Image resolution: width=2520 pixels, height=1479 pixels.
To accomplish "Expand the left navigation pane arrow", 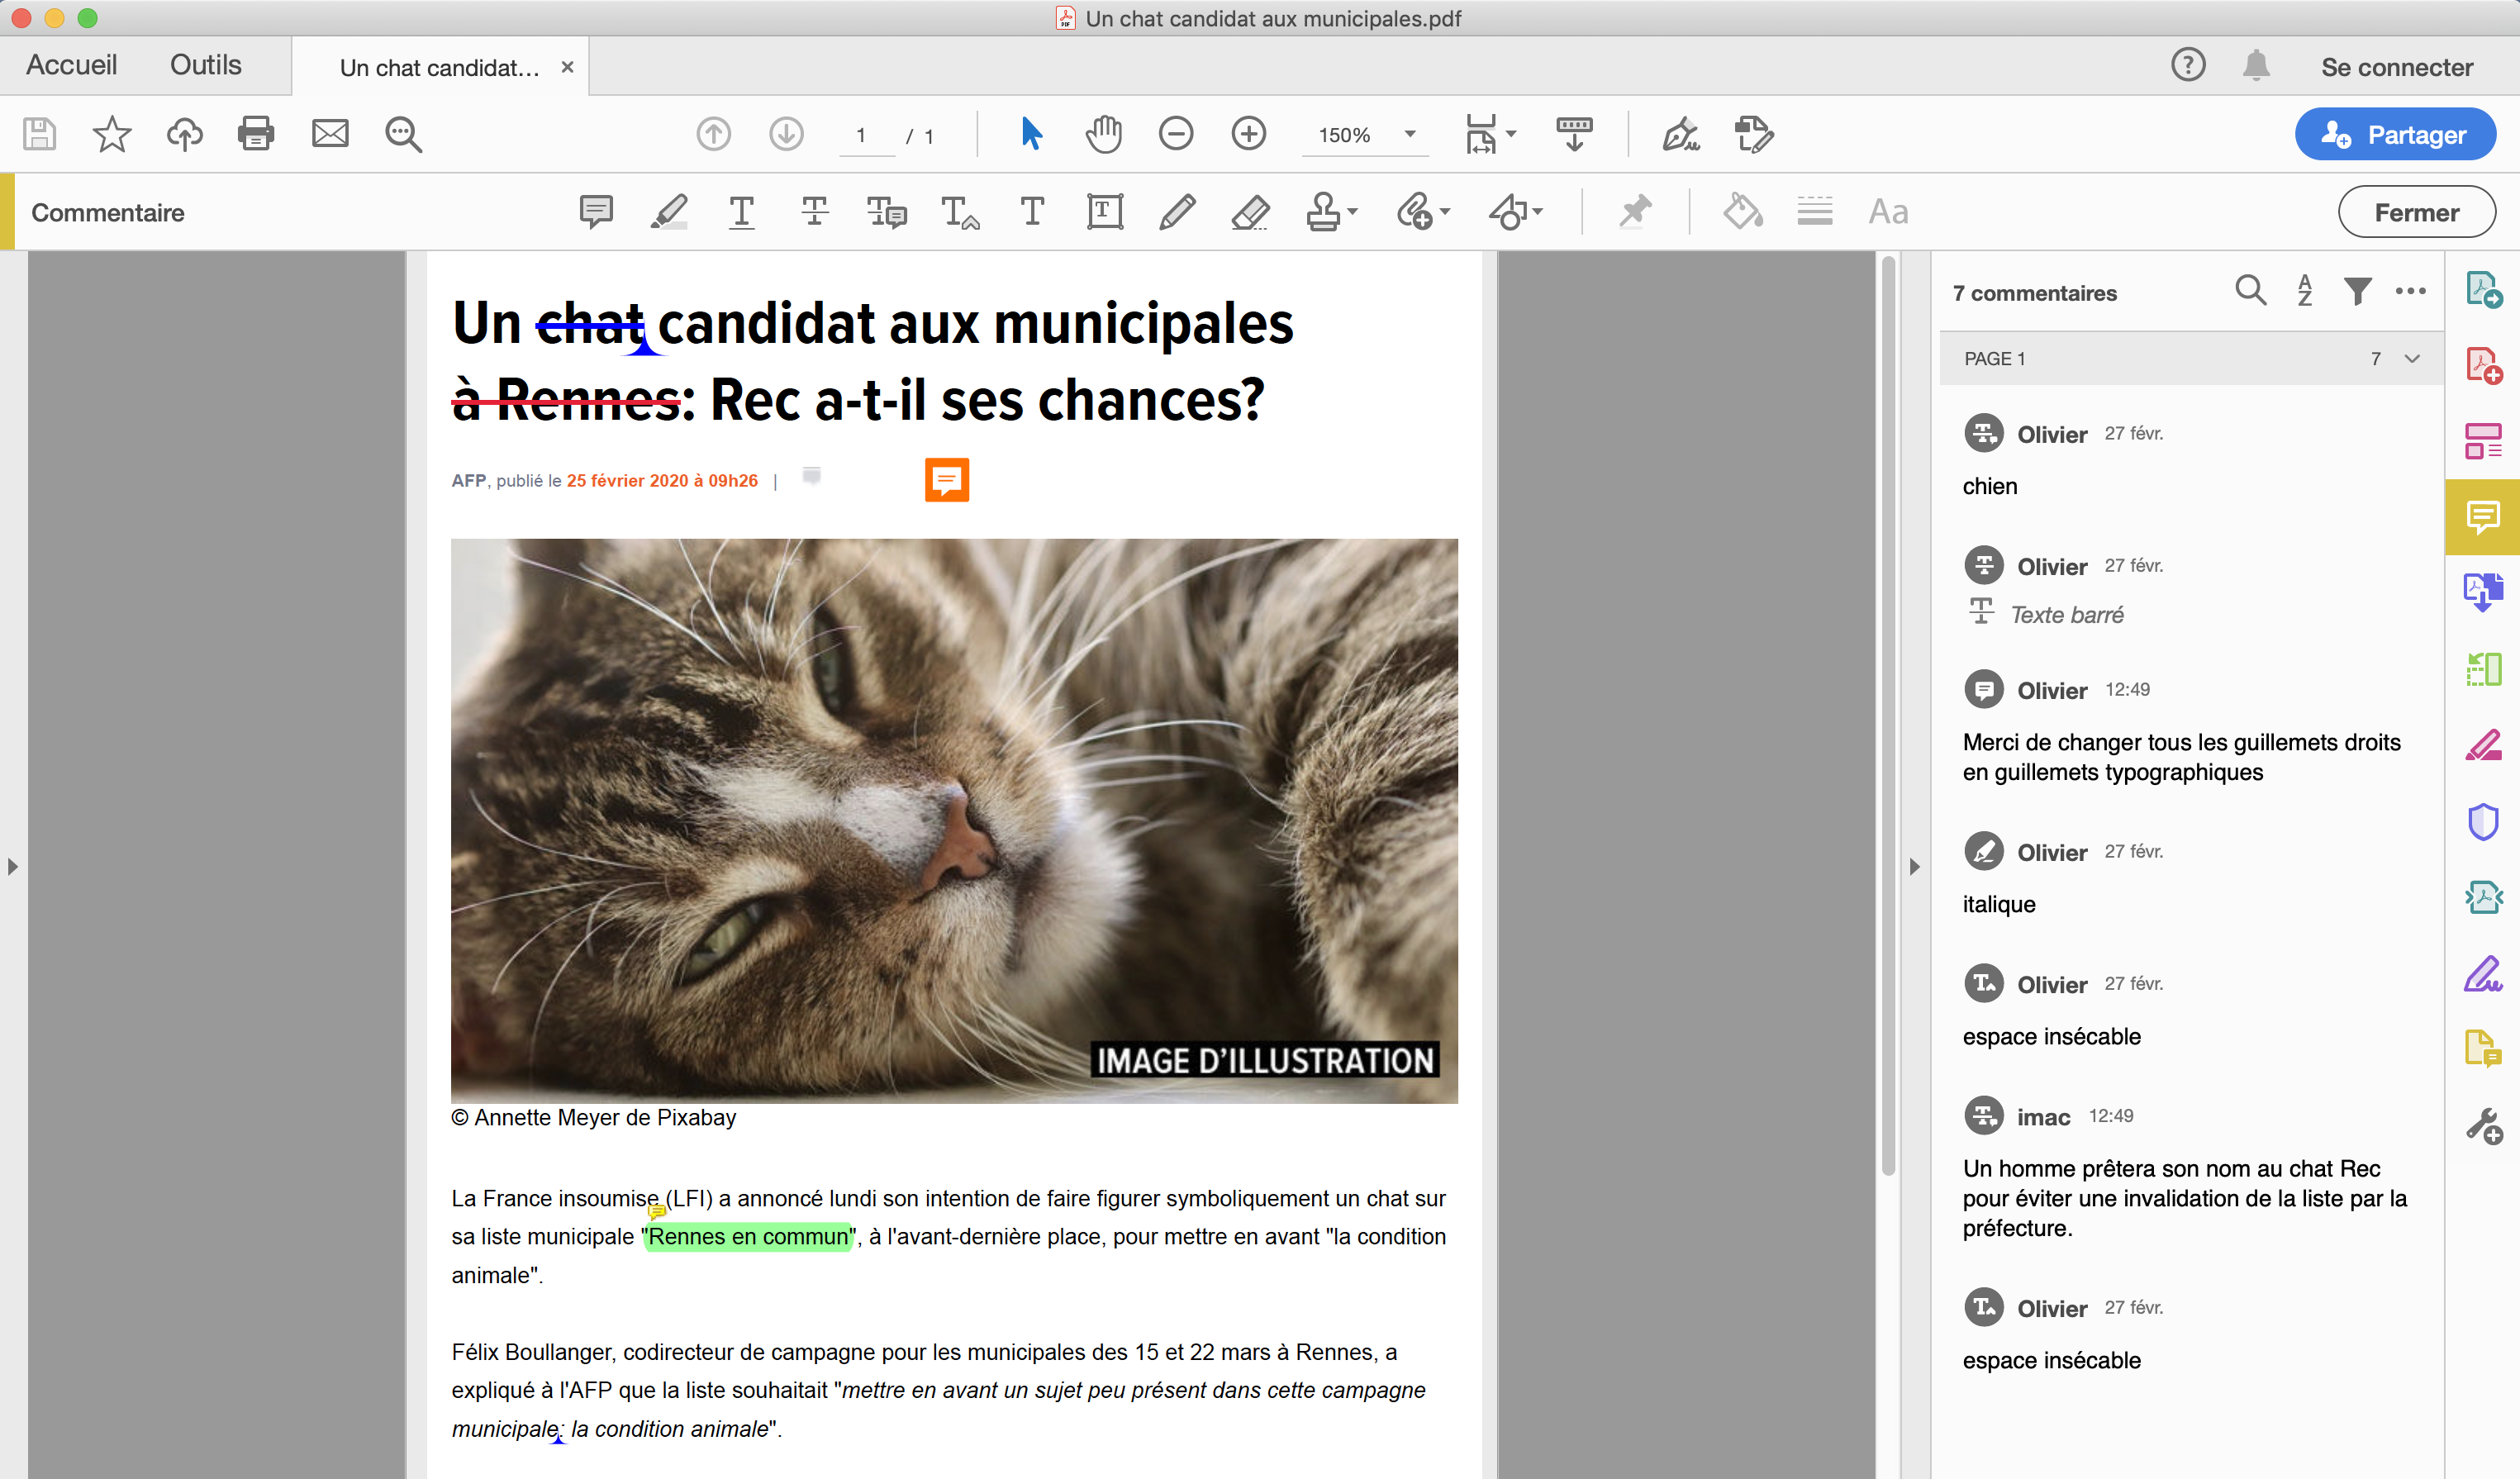I will (x=12, y=866).
